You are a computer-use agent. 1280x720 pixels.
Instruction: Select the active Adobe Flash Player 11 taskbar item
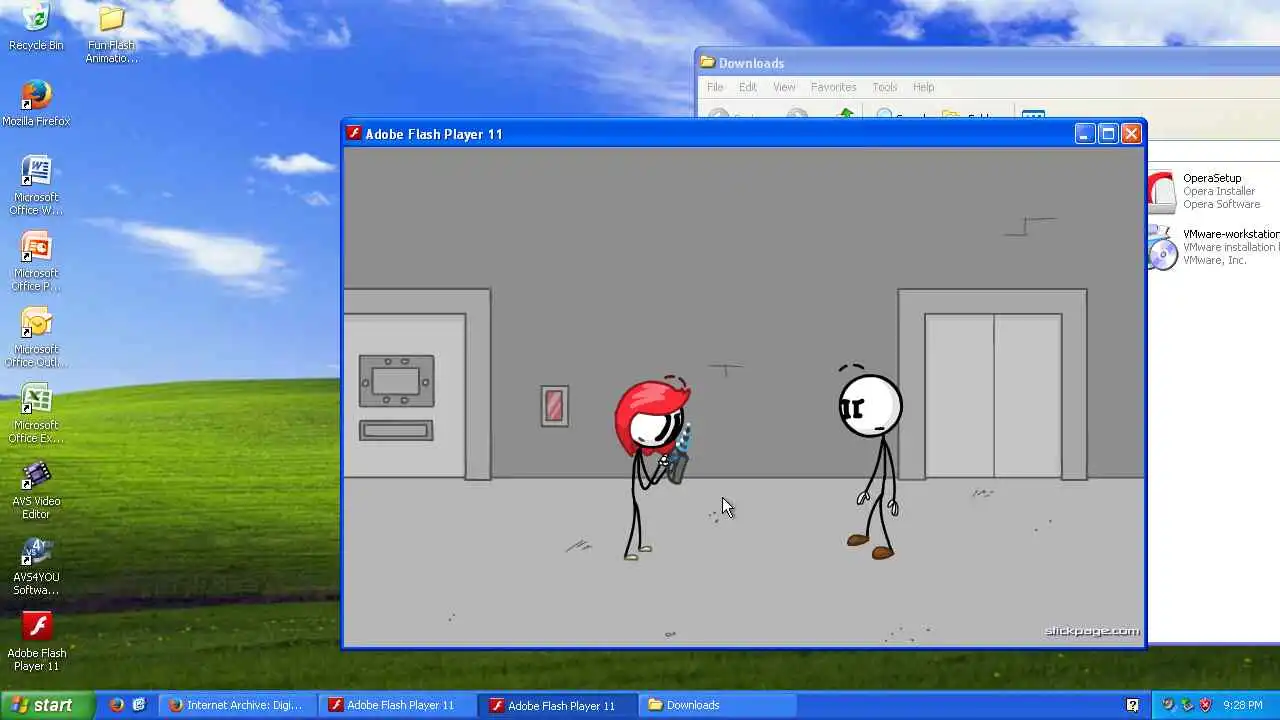(557, 705)
